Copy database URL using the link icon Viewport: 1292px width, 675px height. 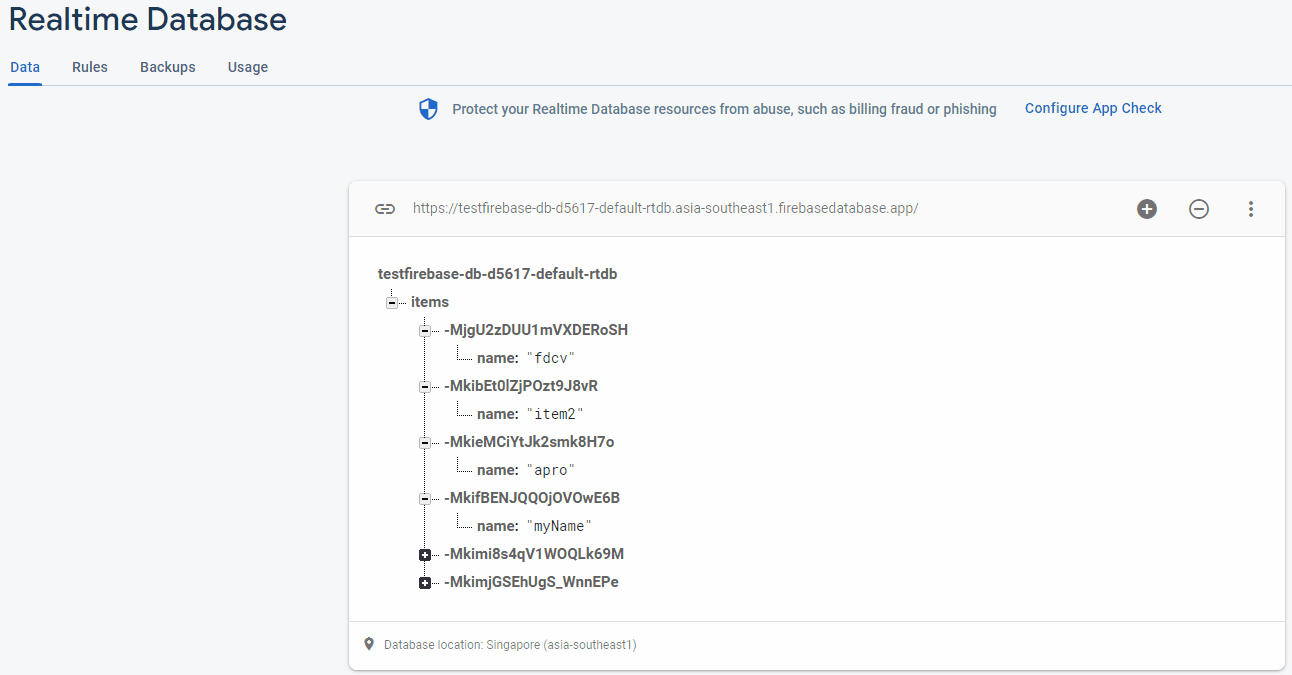point(384,209)
